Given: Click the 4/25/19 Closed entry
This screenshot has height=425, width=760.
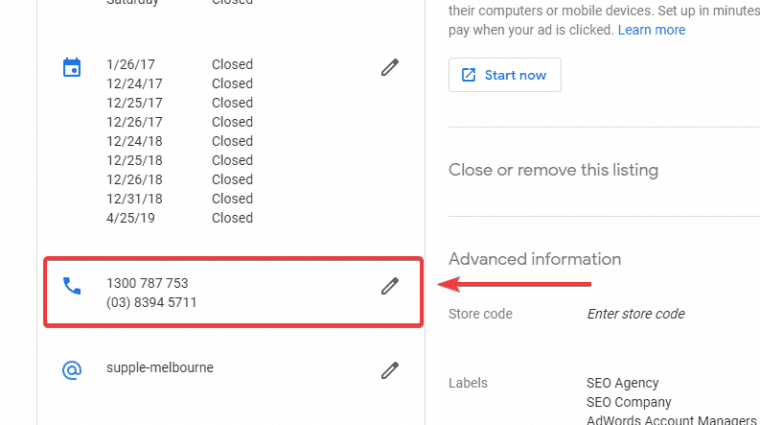Looking at the screenshot, I should tap(179, 218).
